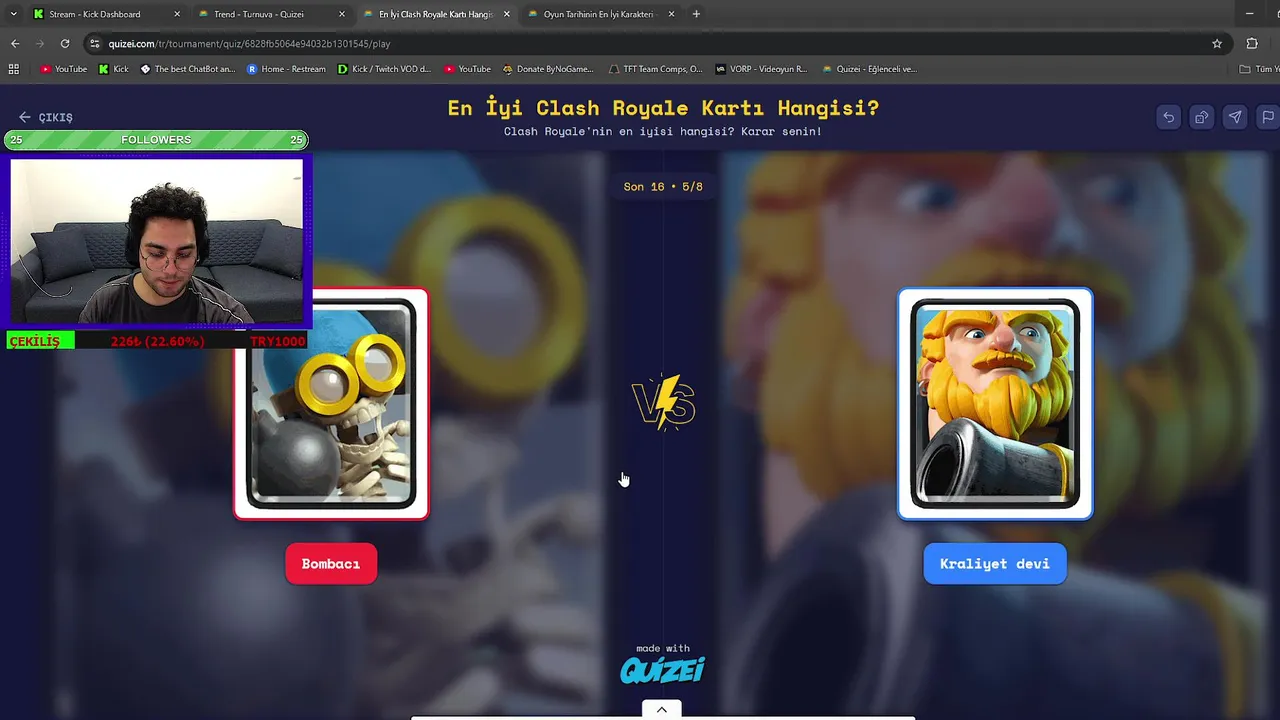Open Quizei - Eğlenceli bookmark
This screenshot has height=720, width=1280.
[x=869, y=69]
